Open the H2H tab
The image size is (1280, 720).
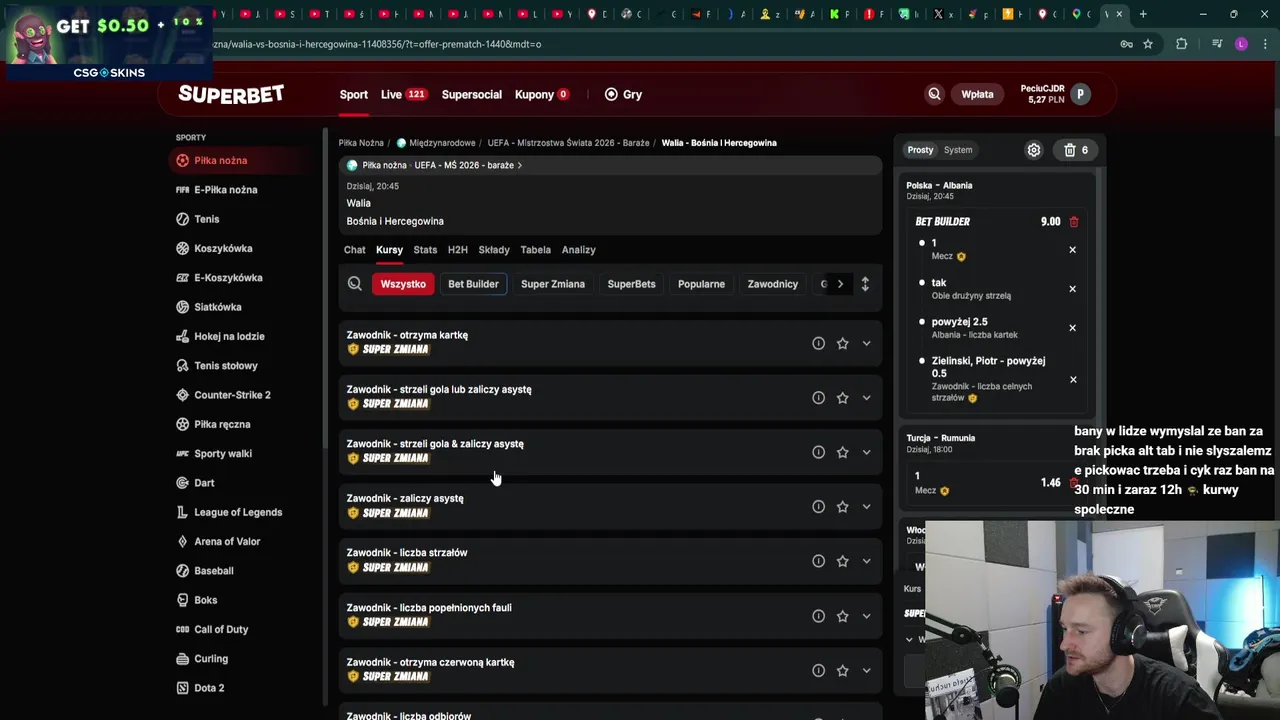coord(457,250)
